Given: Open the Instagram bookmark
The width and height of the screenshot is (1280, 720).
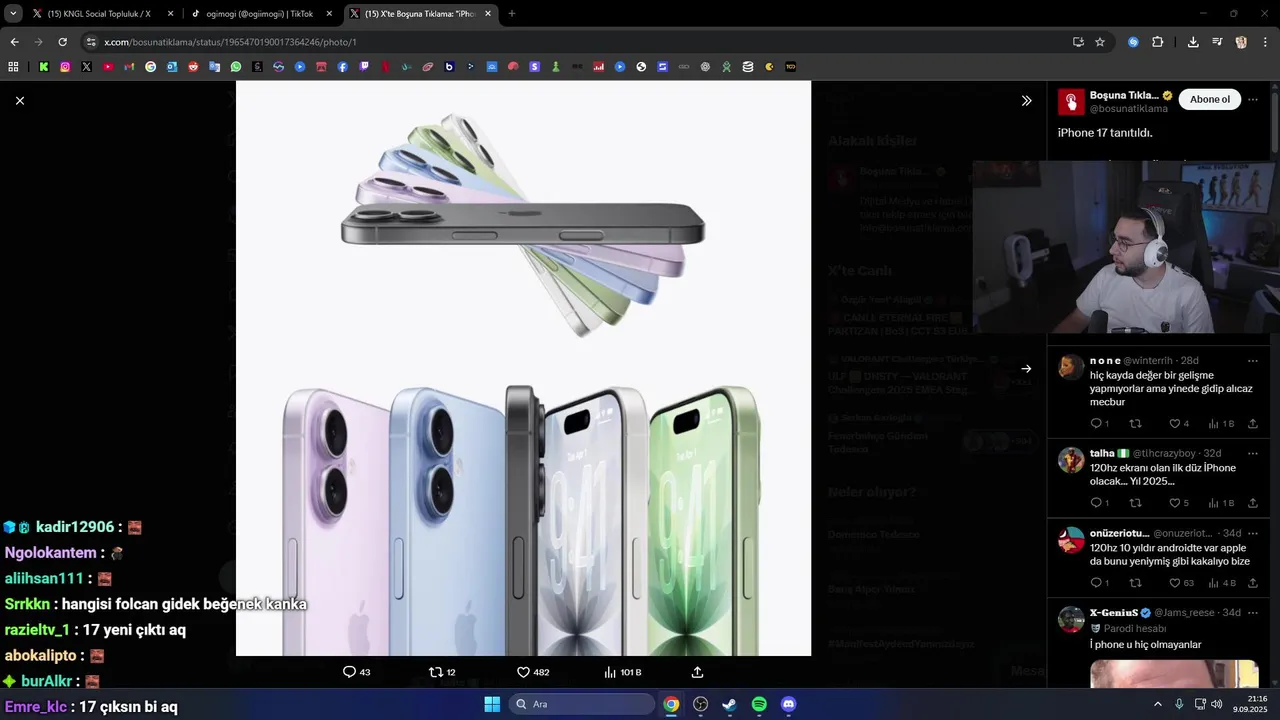Looking at the screenshot, I should (x=65, y=67).
